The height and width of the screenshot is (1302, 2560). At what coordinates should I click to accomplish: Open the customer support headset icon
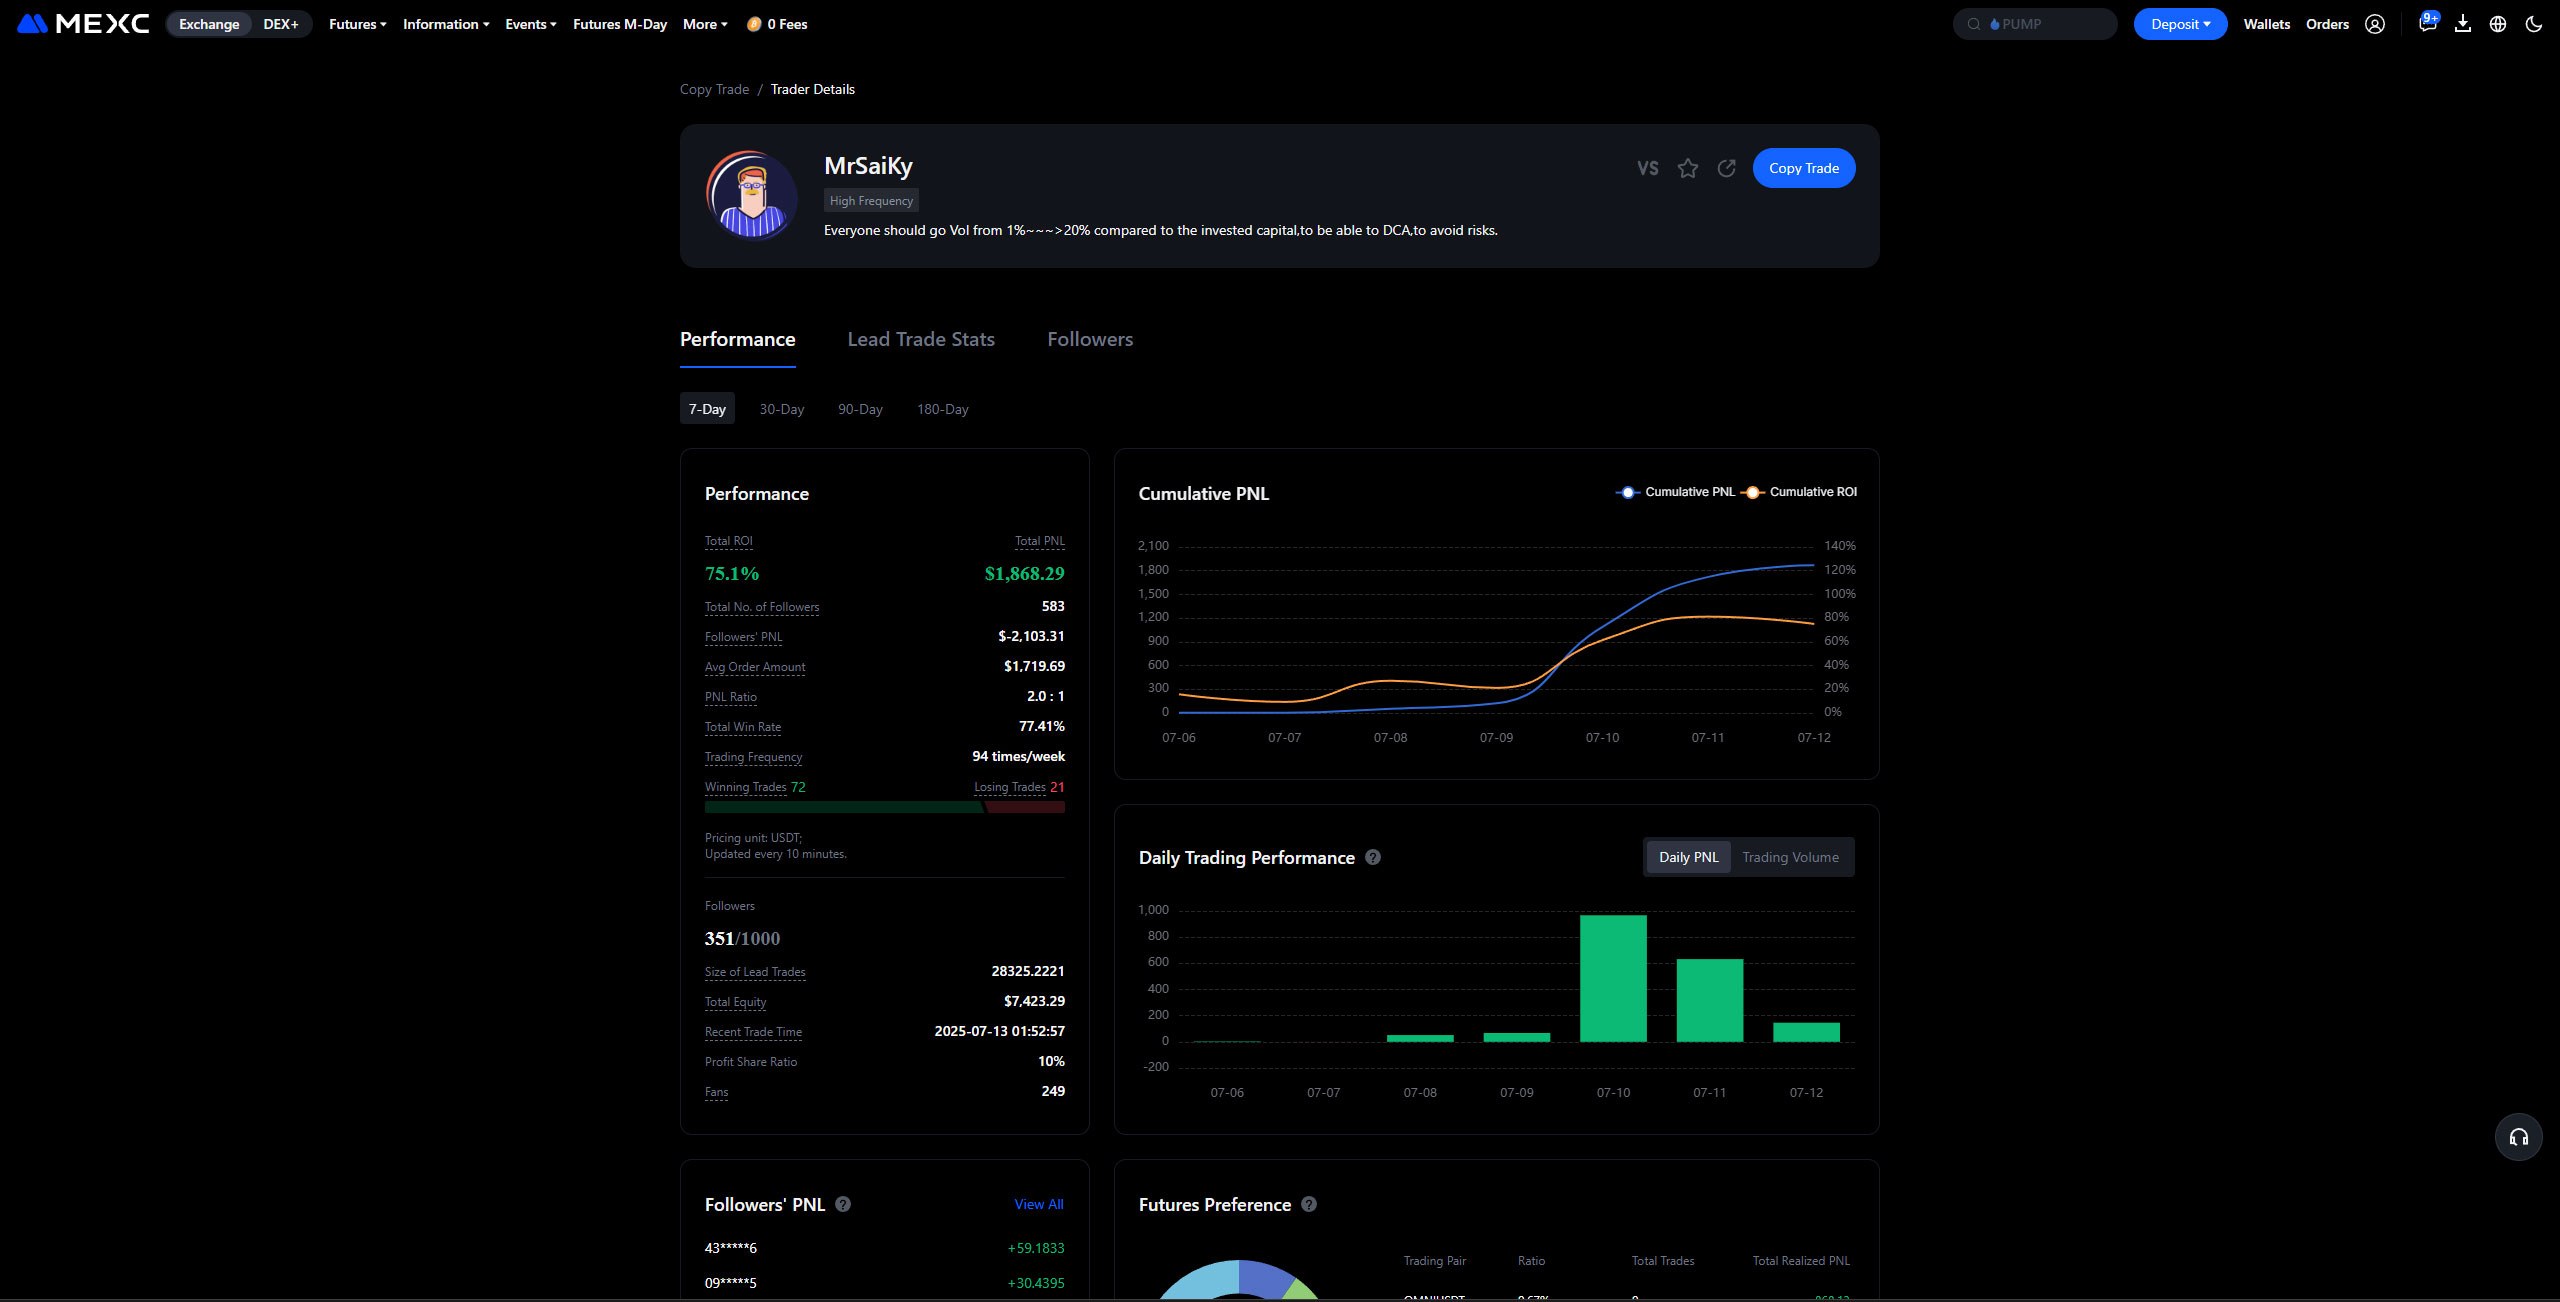(2519, 1137)
